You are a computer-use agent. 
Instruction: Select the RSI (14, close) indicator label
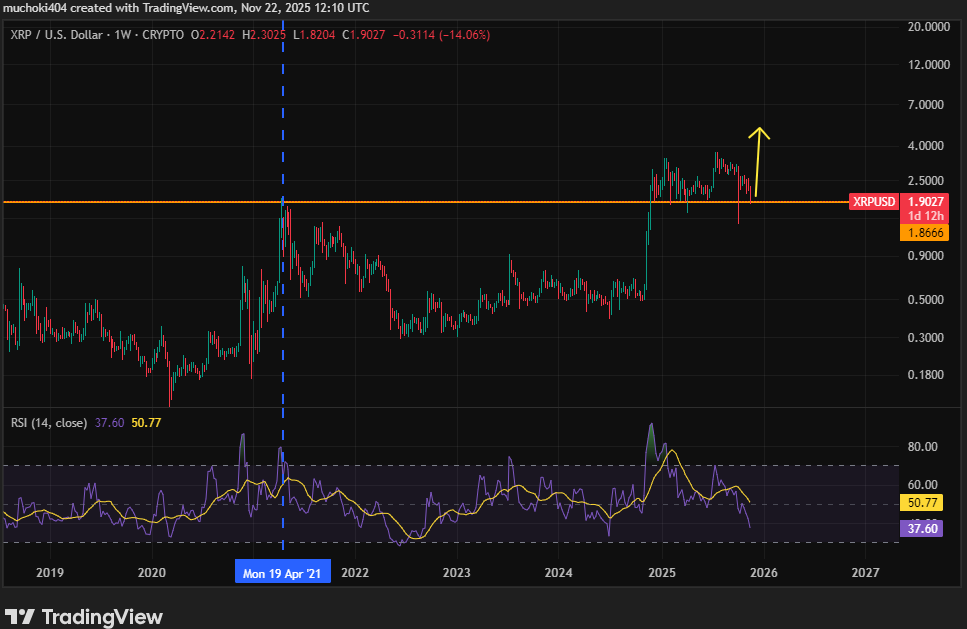click(x=48, y=422)
